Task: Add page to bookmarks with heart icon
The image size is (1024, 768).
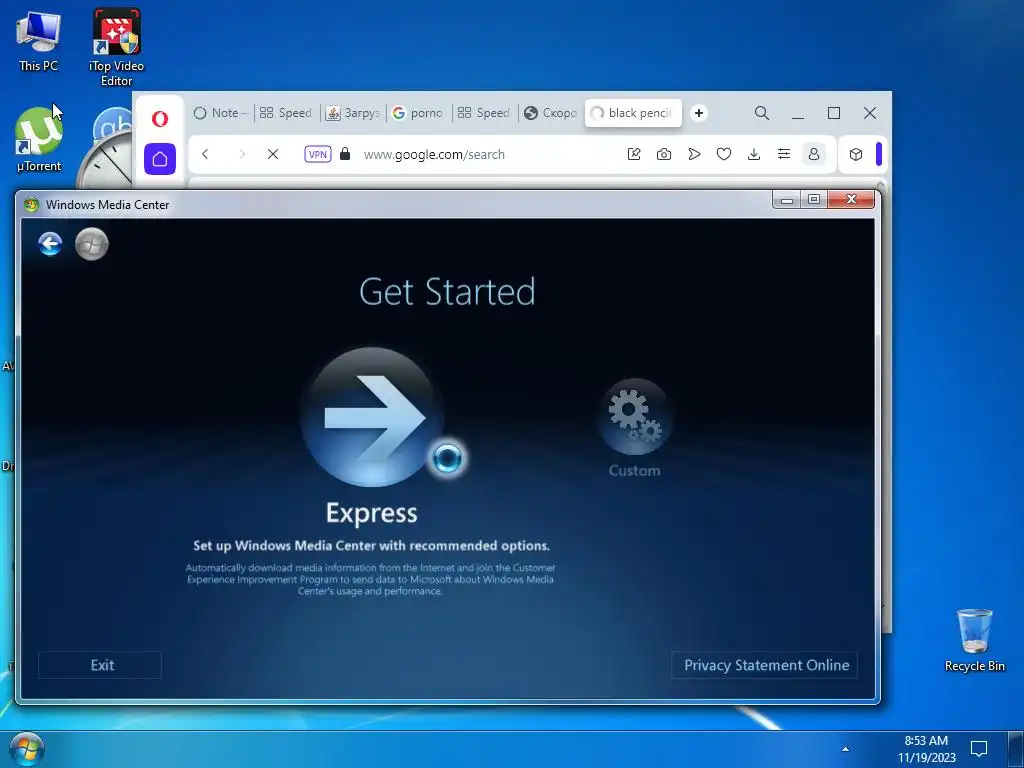Action: (724, 154)
